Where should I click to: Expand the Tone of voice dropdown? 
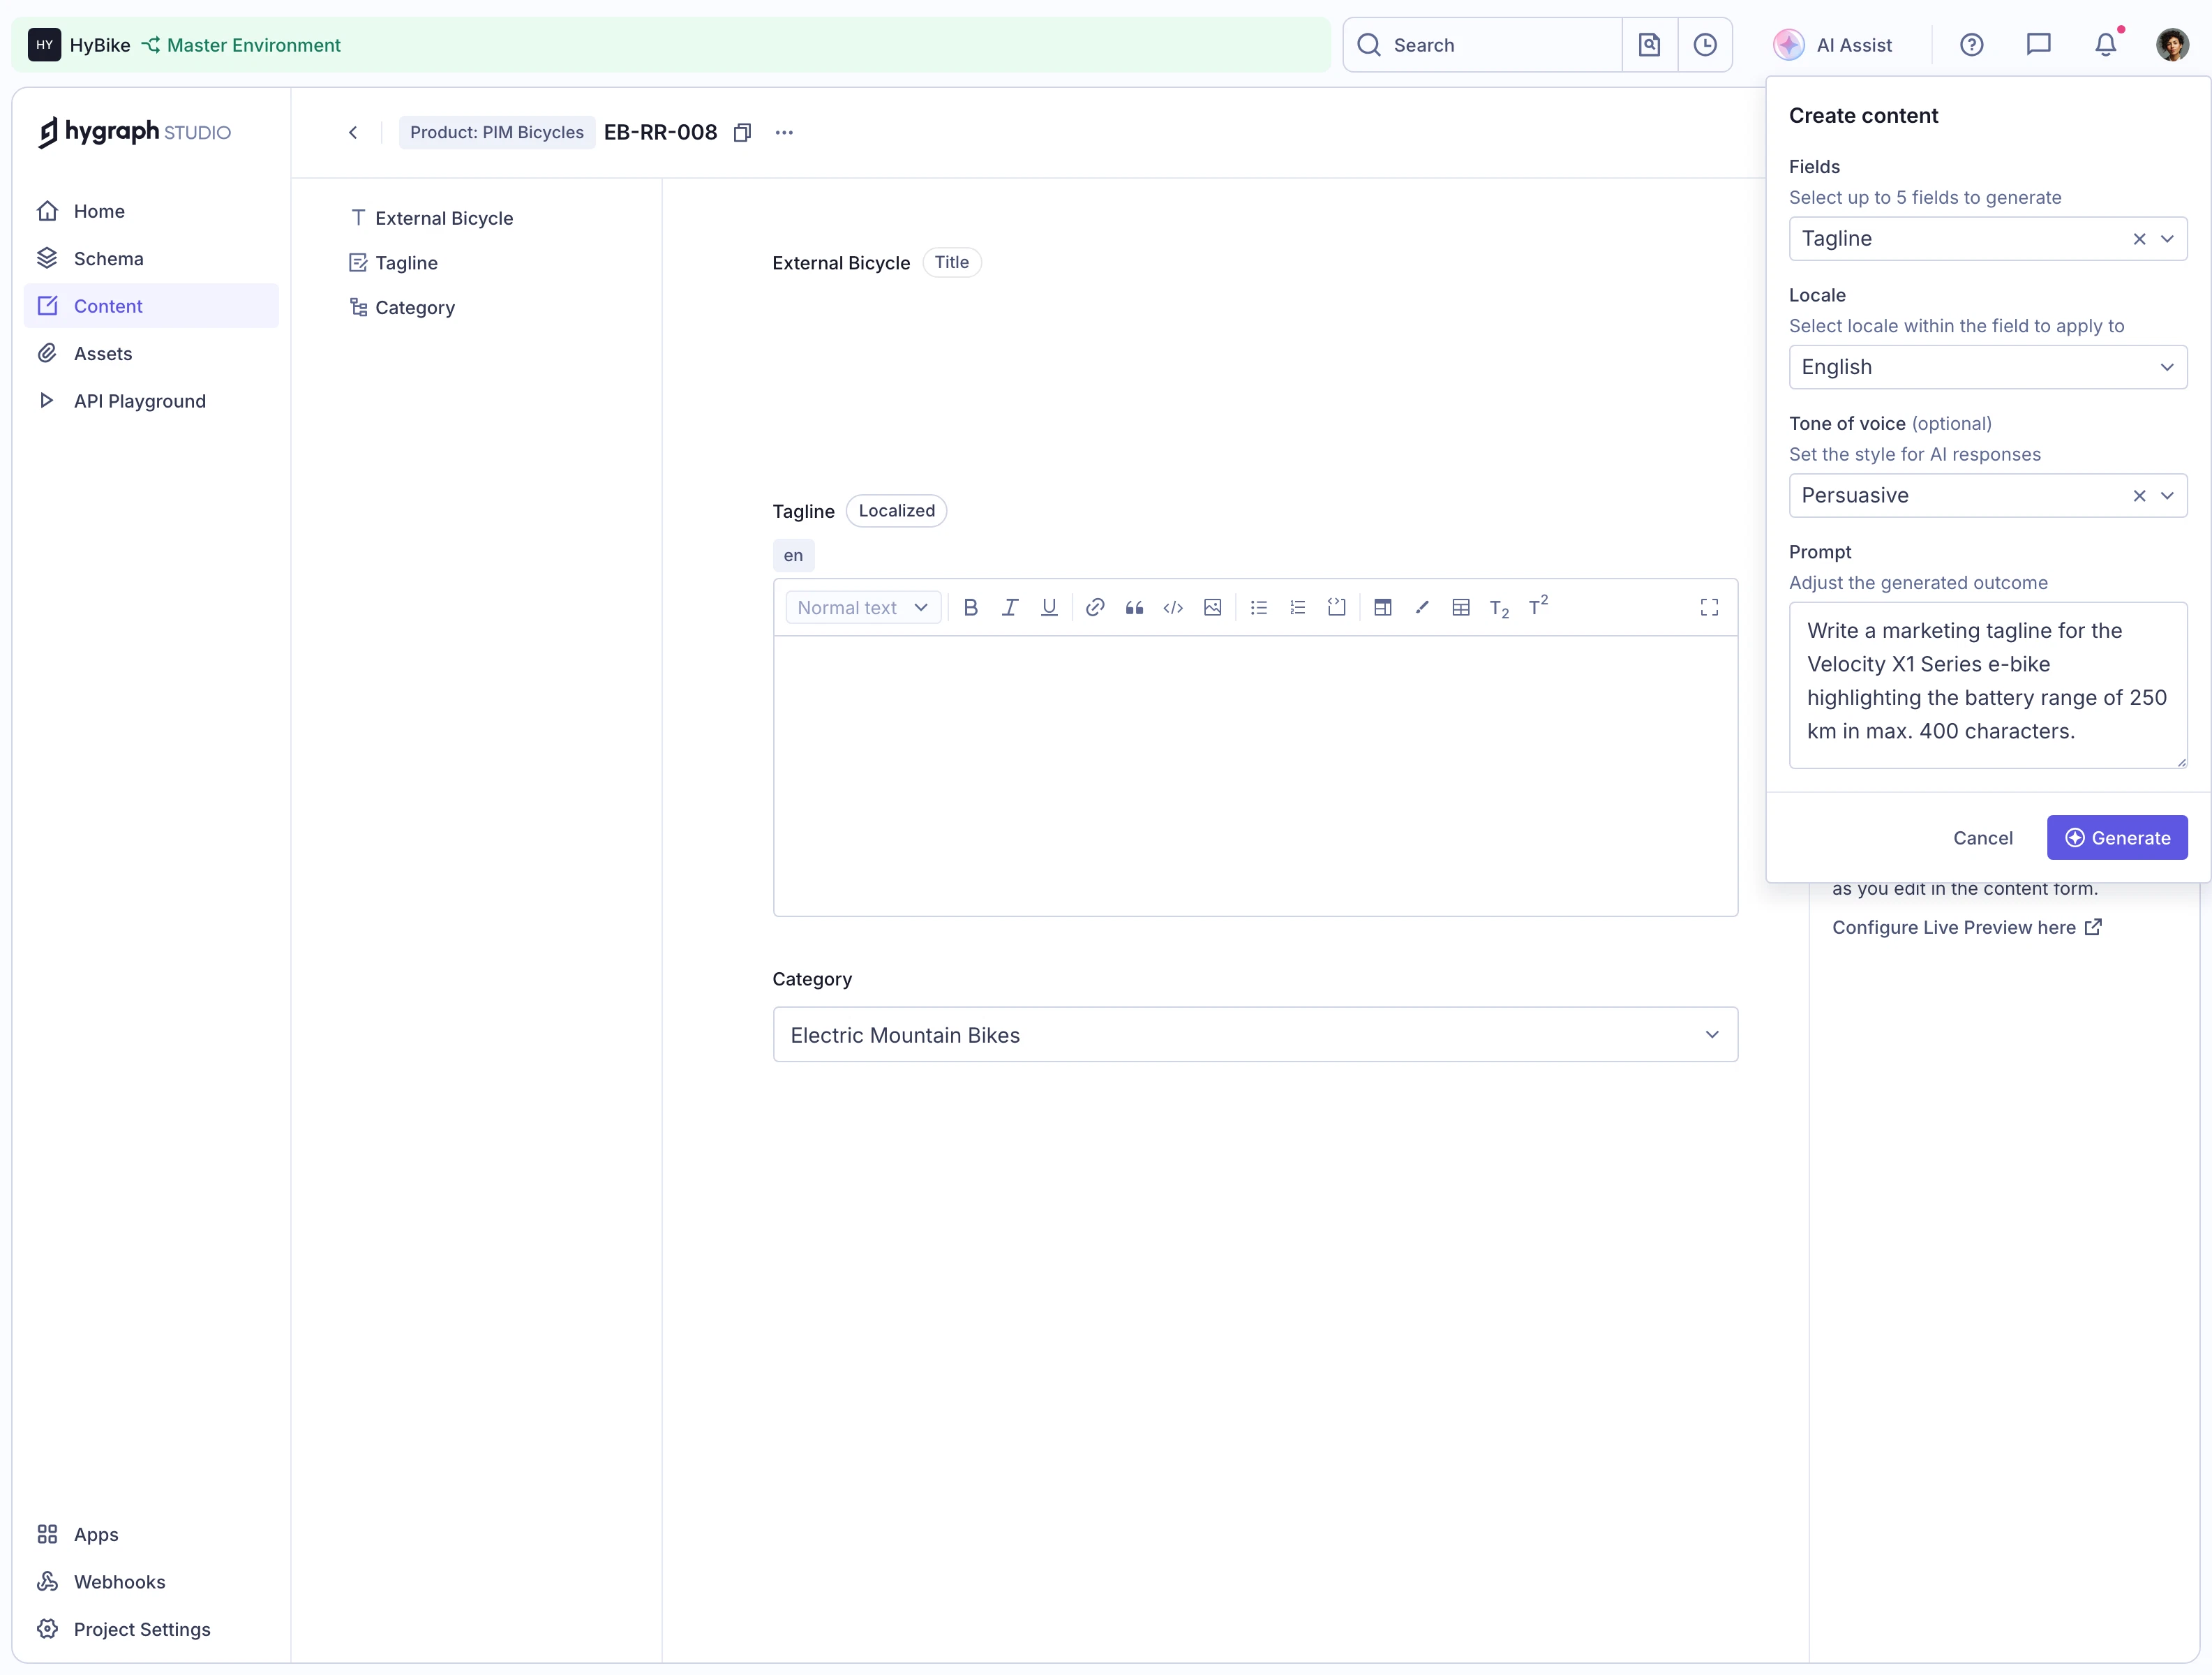click(2167, 496)
